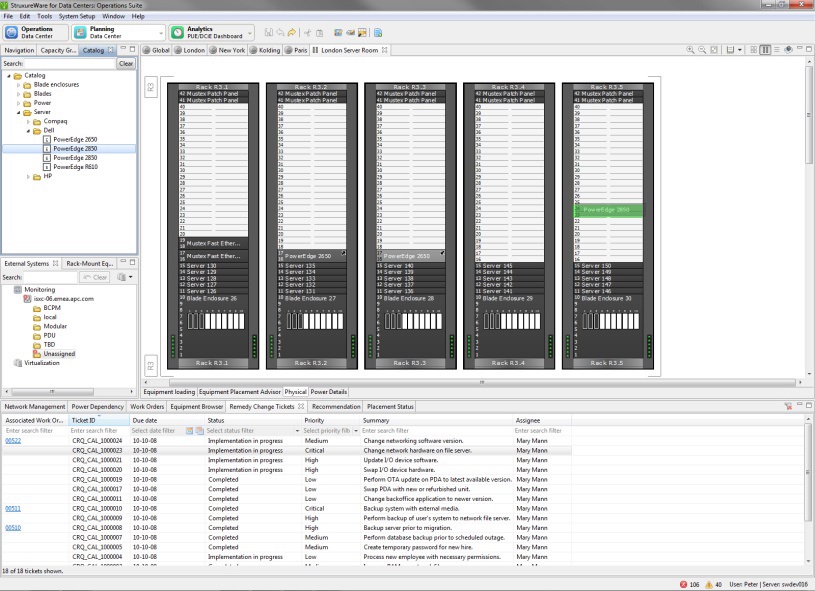This screenshot has width=815, height=591.
Task: Click the Operations Data Center icon
Action: click(x=12, y=32)
